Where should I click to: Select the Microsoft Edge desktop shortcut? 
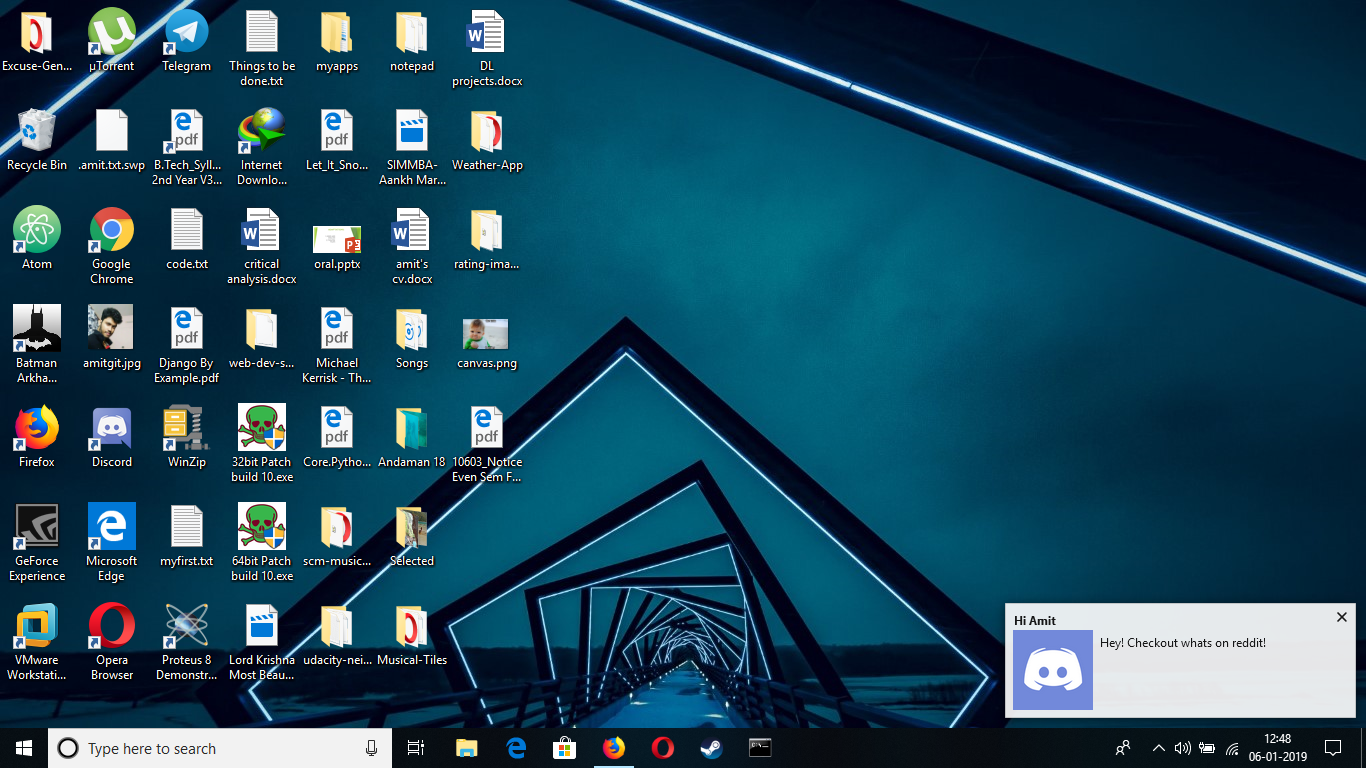(x=112, y=543)
